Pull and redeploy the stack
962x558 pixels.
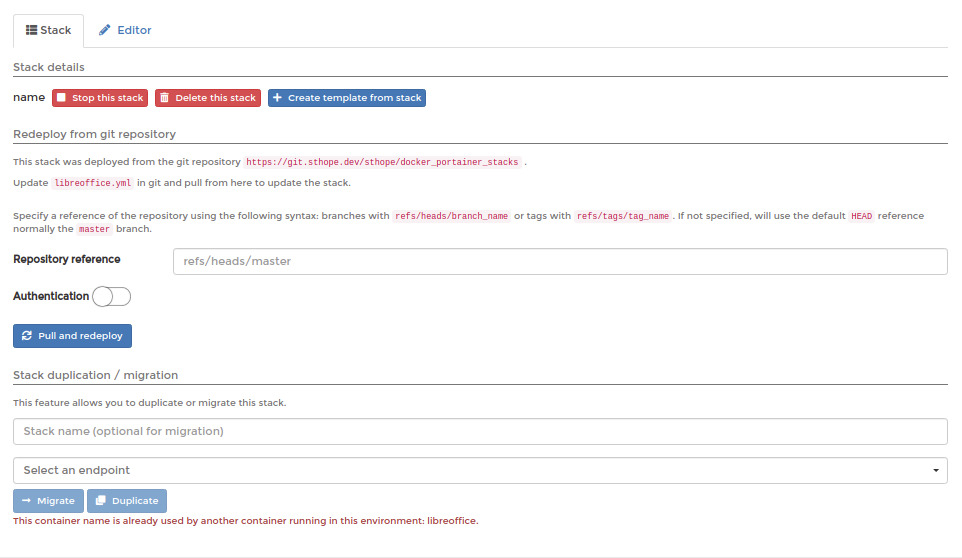[72, 335]
